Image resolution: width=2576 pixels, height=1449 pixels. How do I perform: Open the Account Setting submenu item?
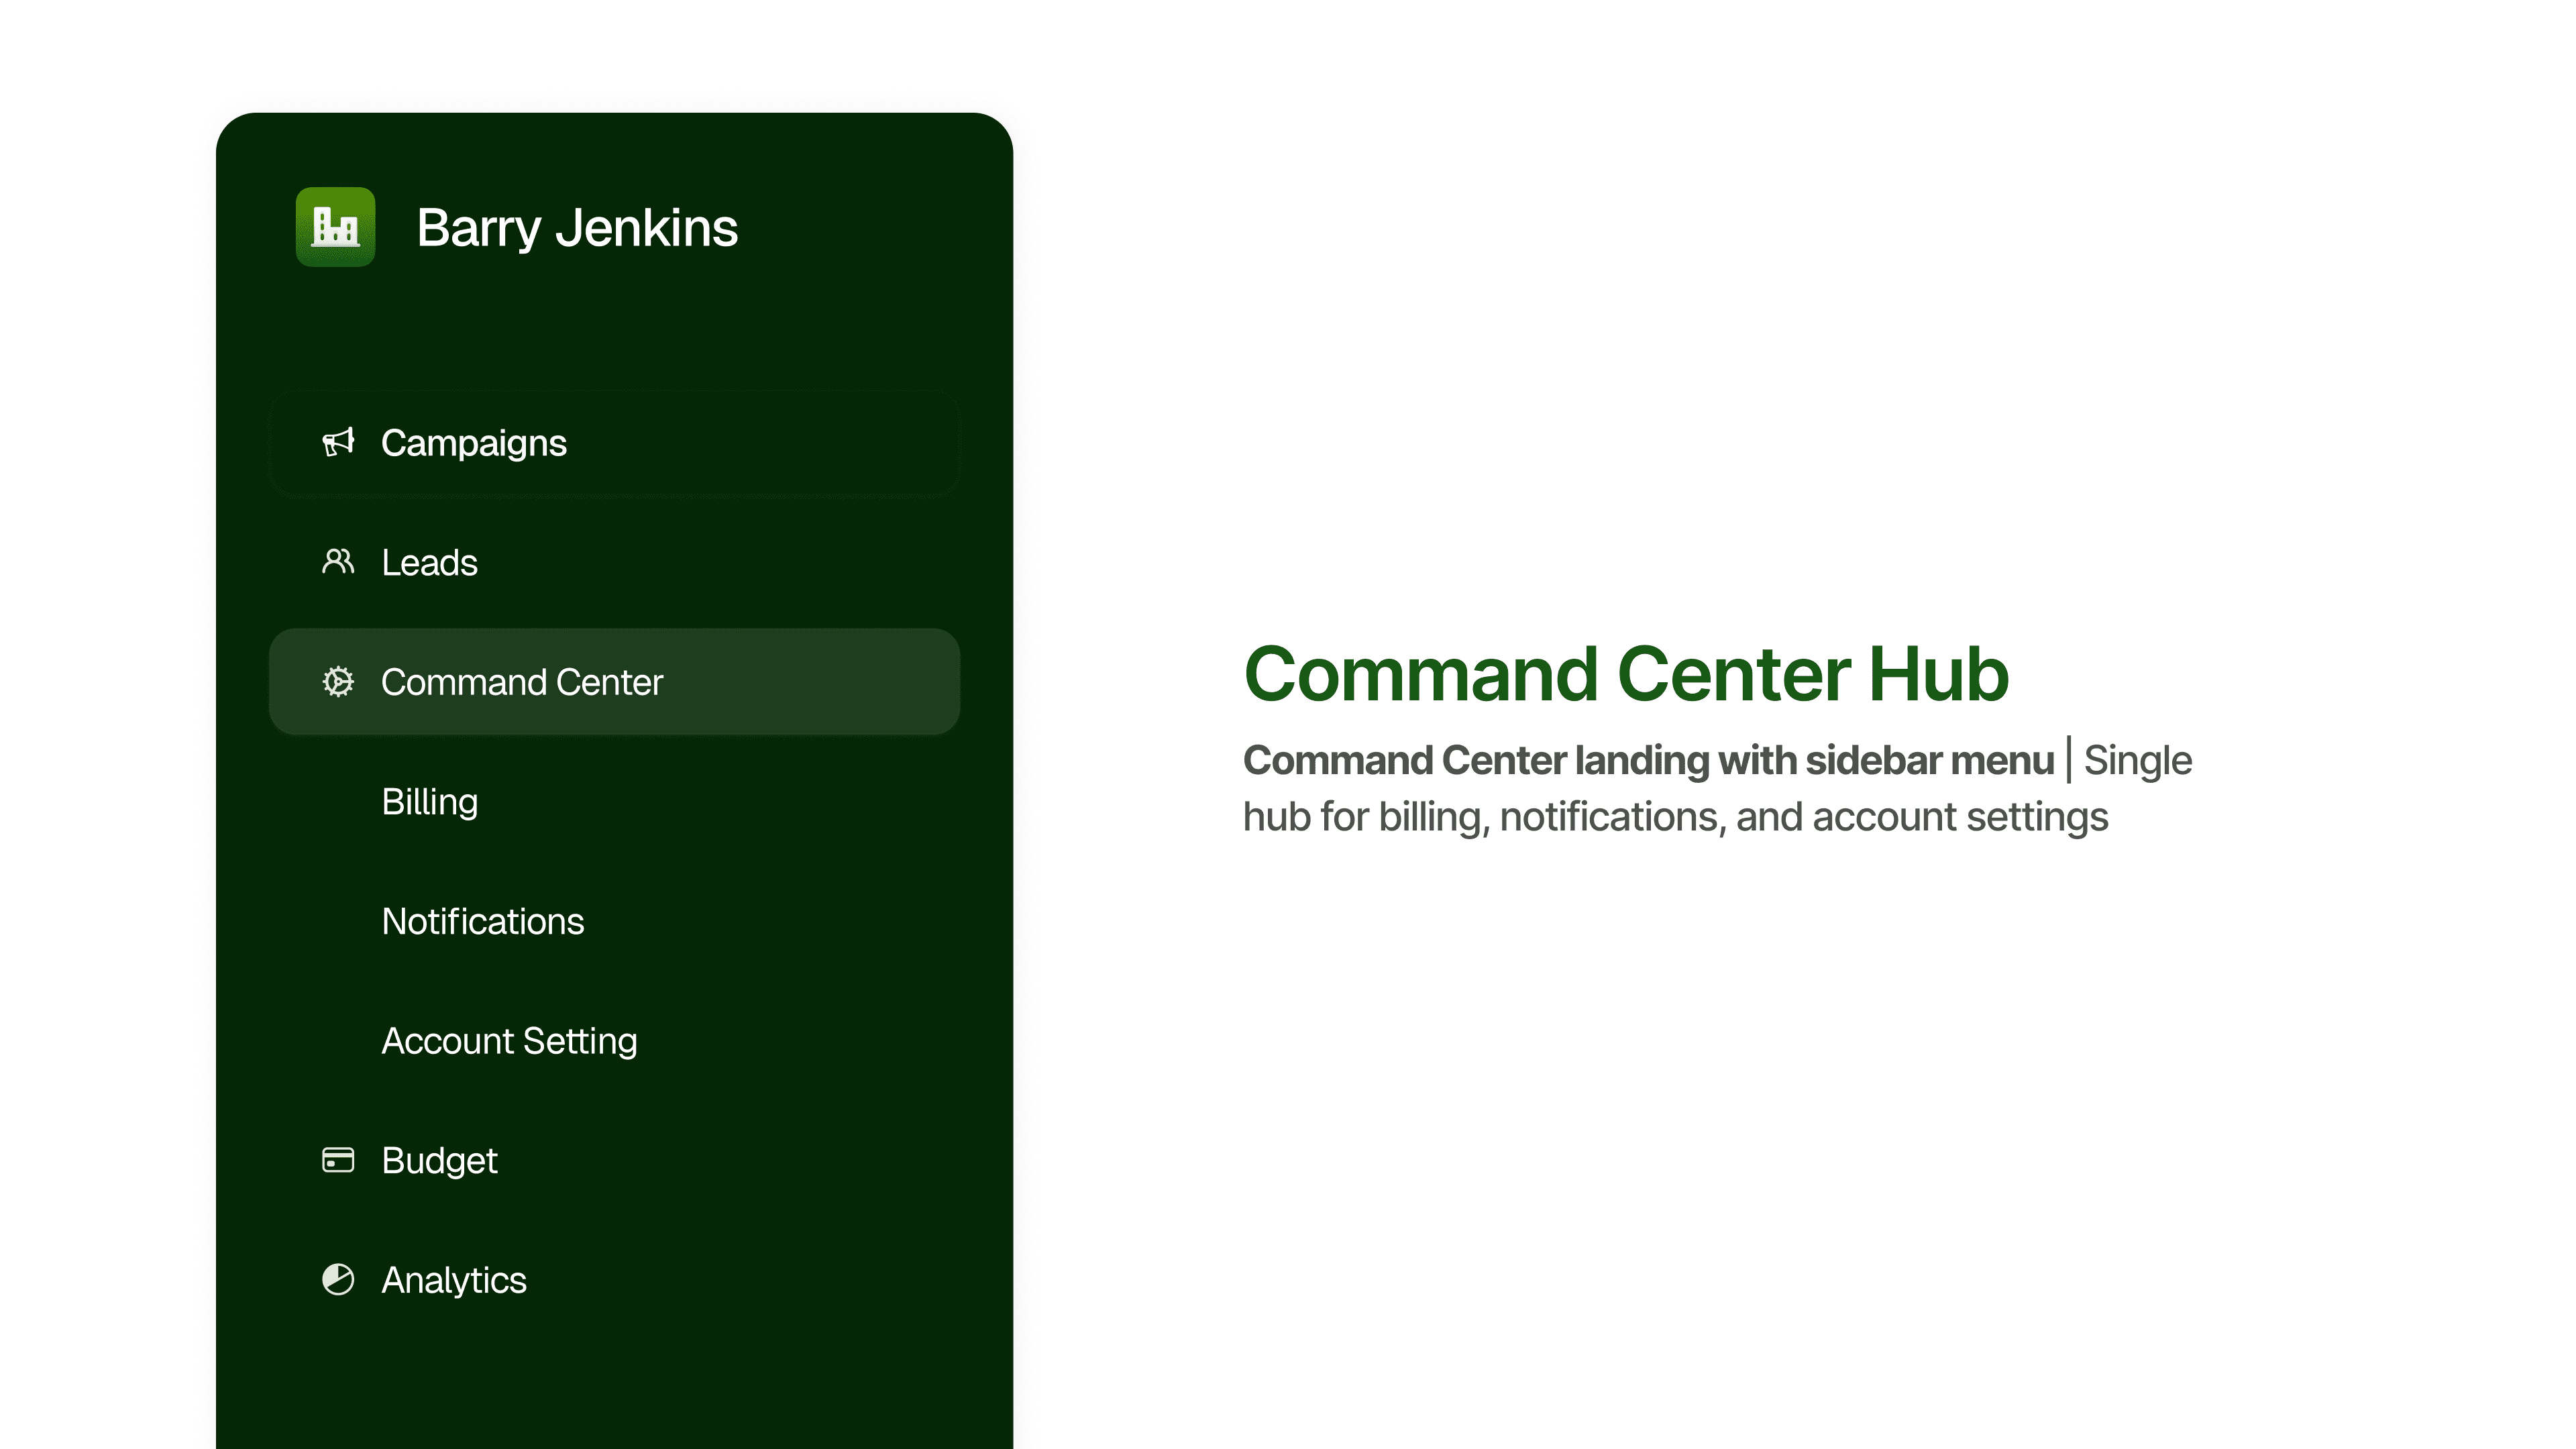click(509, 1041)
